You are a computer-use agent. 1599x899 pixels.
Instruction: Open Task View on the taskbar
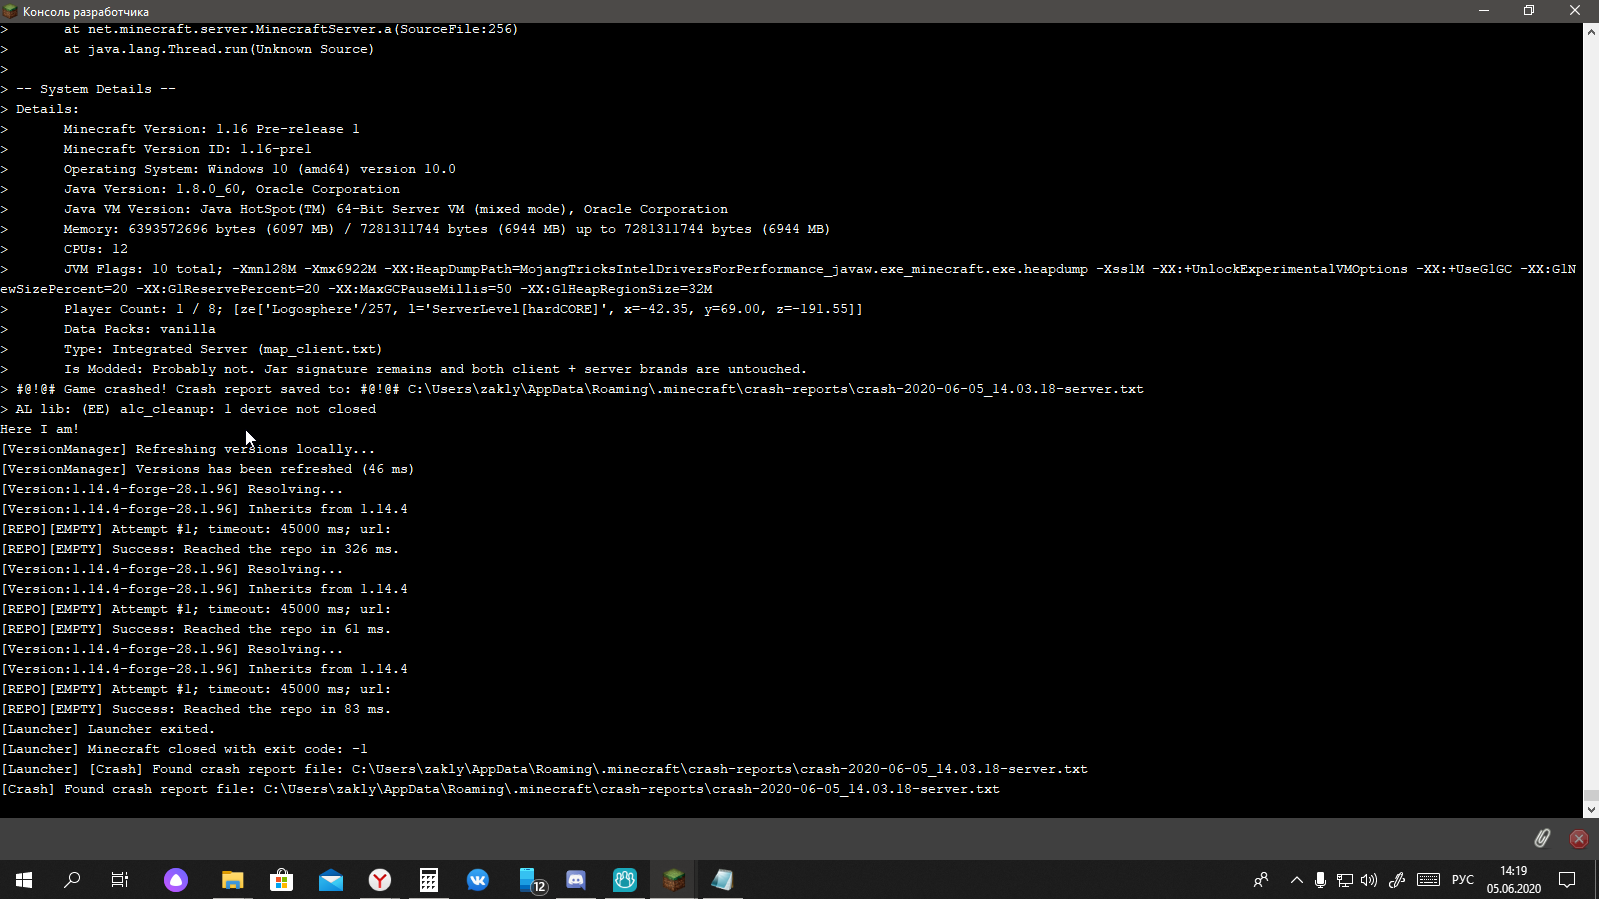tap(120, 880)
